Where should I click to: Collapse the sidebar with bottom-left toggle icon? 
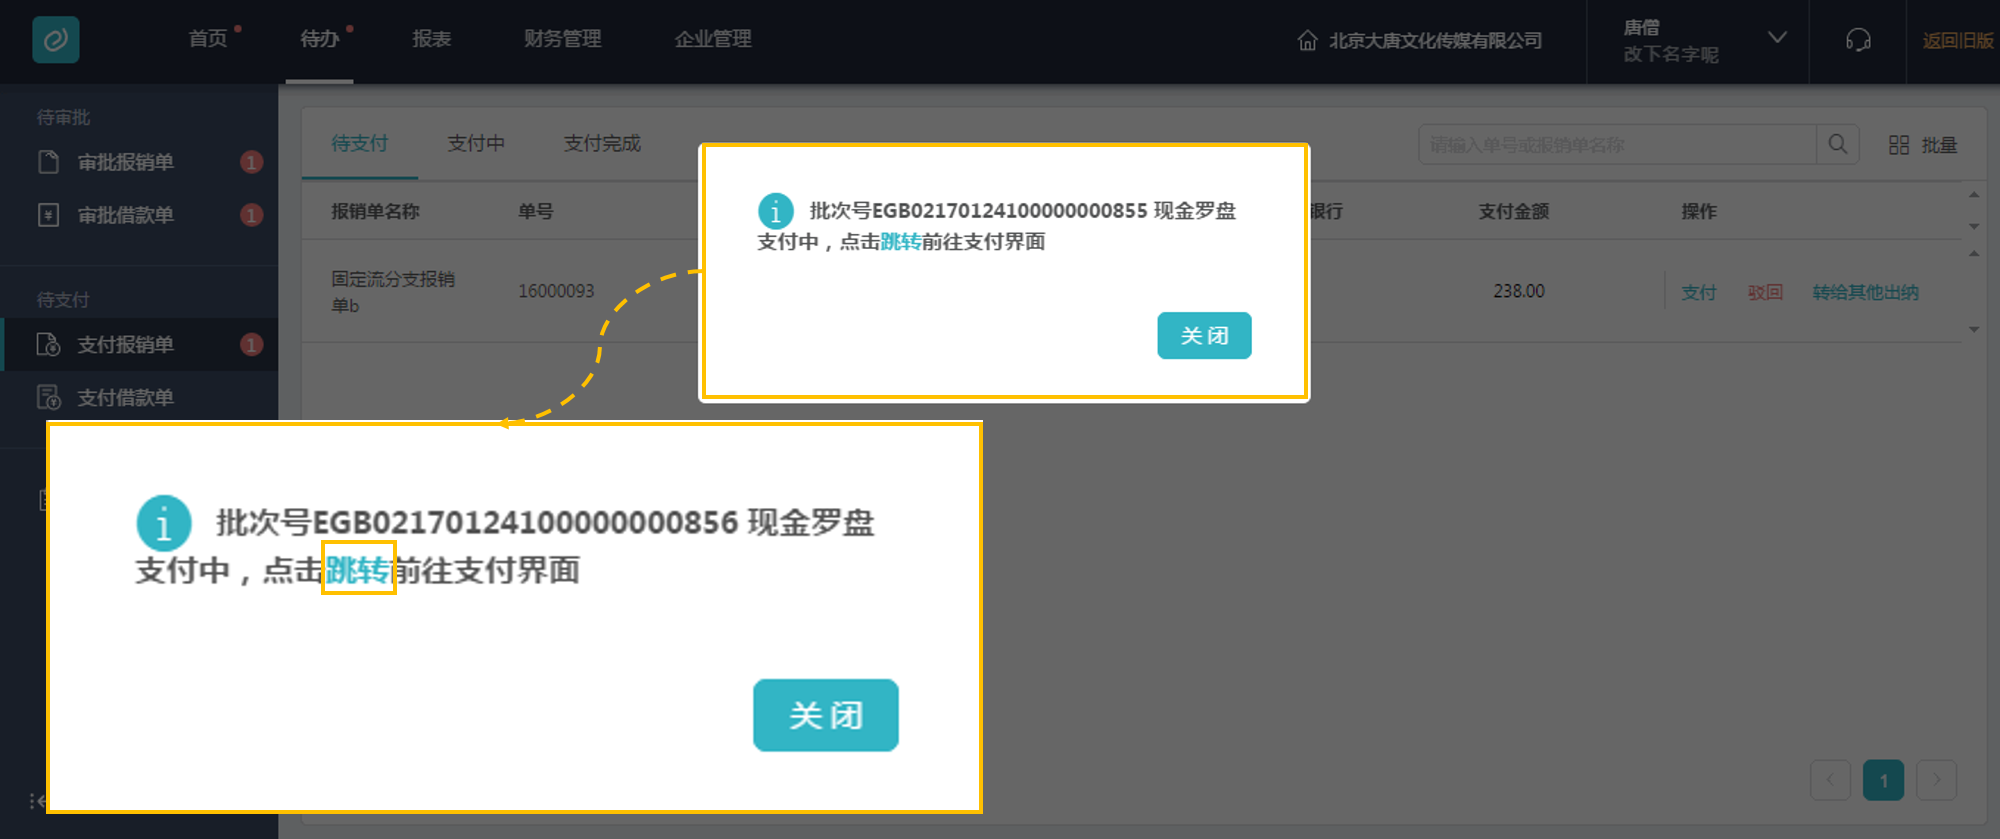pyautogui.click(x=37, y=800)
